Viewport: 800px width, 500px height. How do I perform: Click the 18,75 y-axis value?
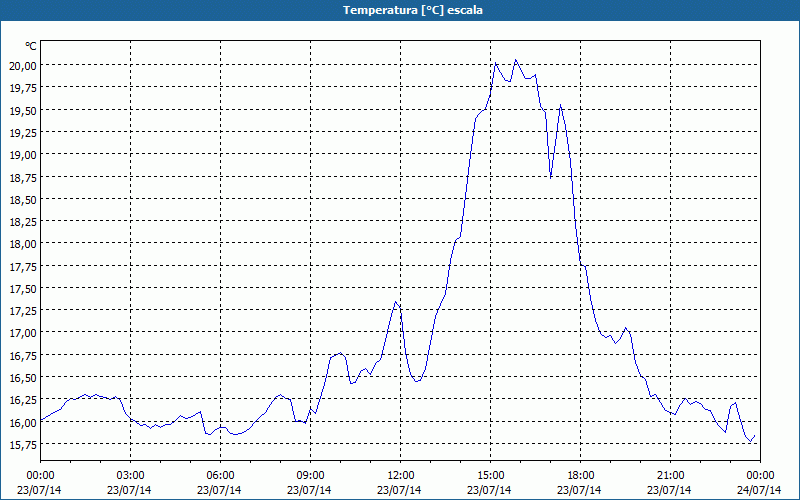(x=23, y=177)
